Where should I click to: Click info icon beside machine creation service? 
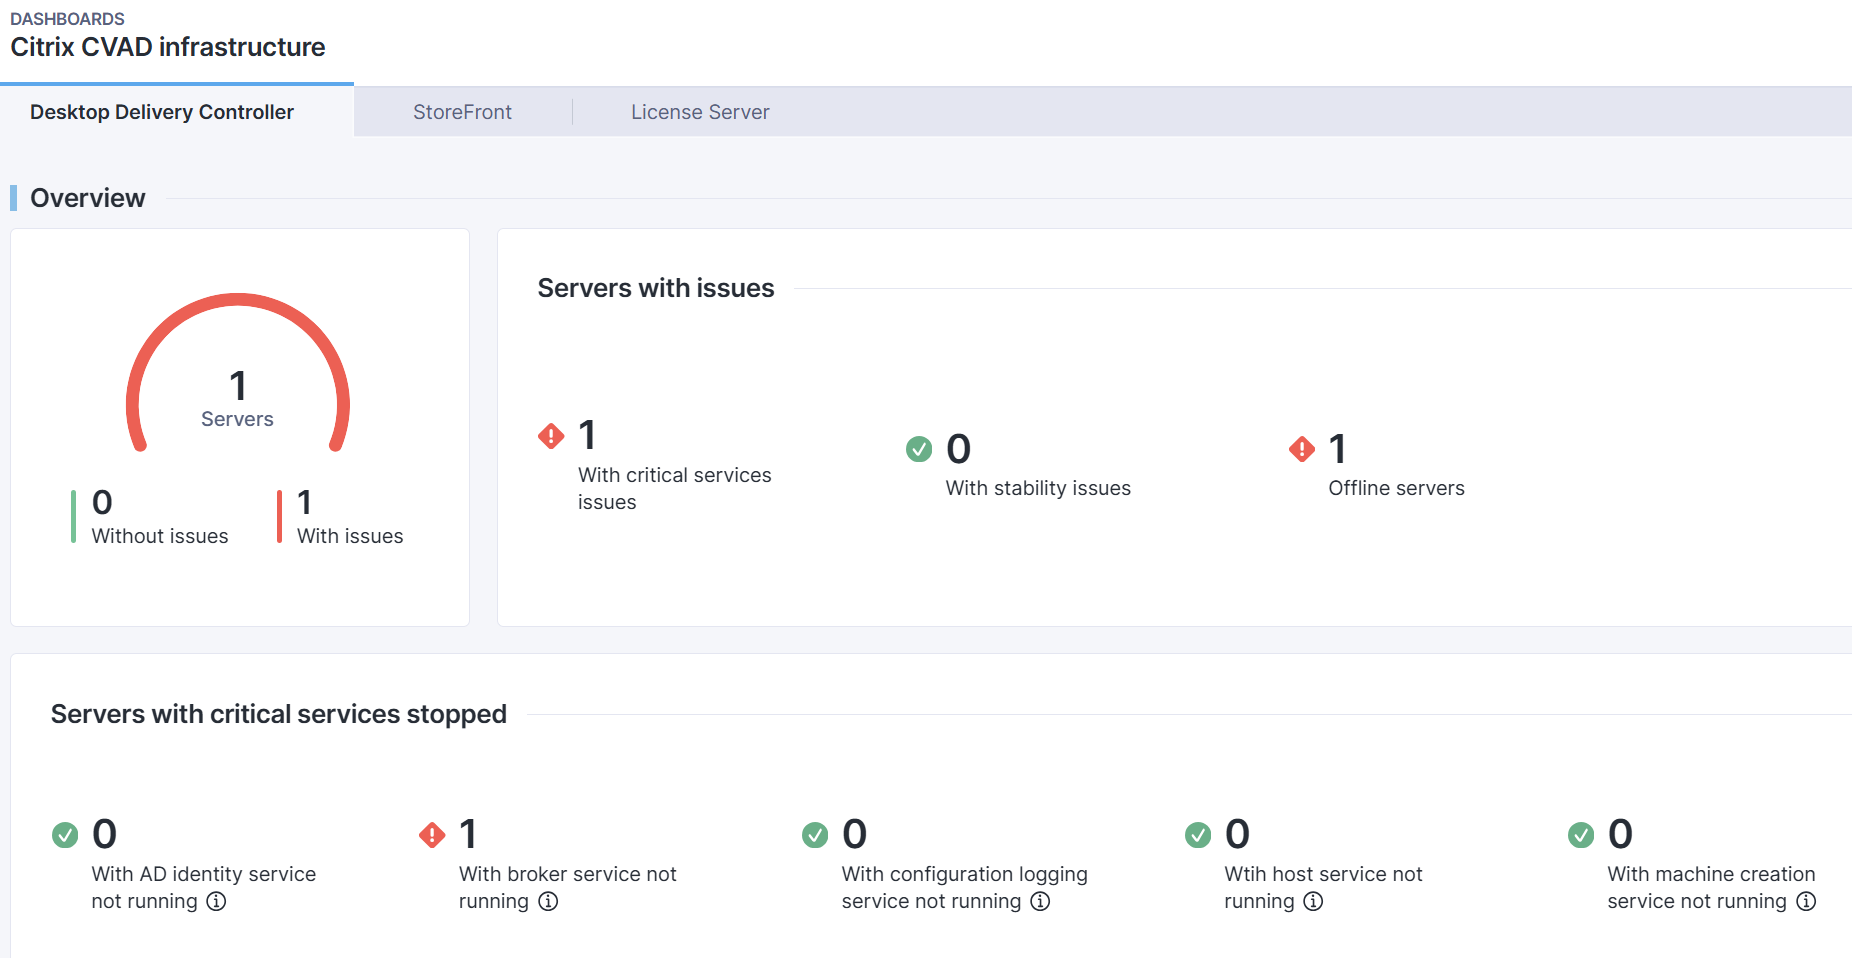pos(1806,901)
